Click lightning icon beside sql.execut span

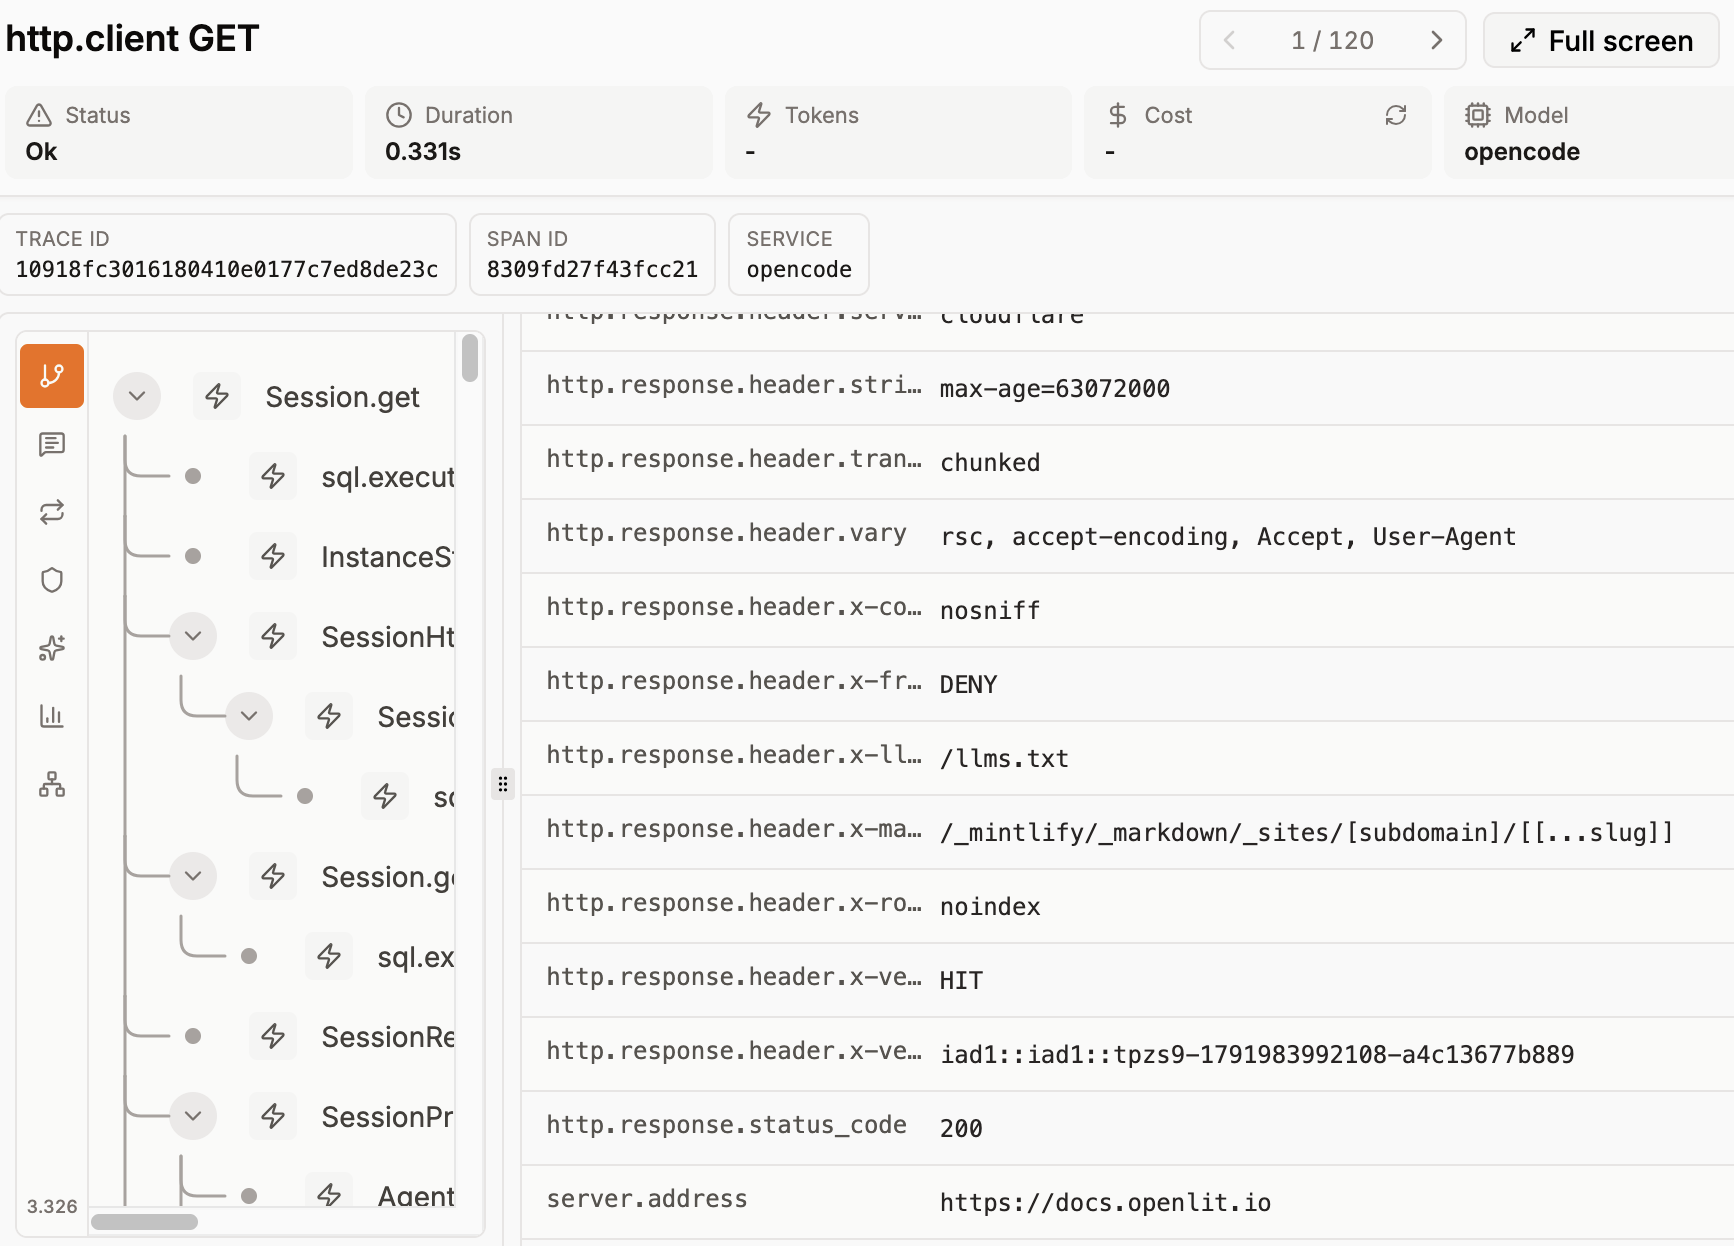click(x=273, y=477)
